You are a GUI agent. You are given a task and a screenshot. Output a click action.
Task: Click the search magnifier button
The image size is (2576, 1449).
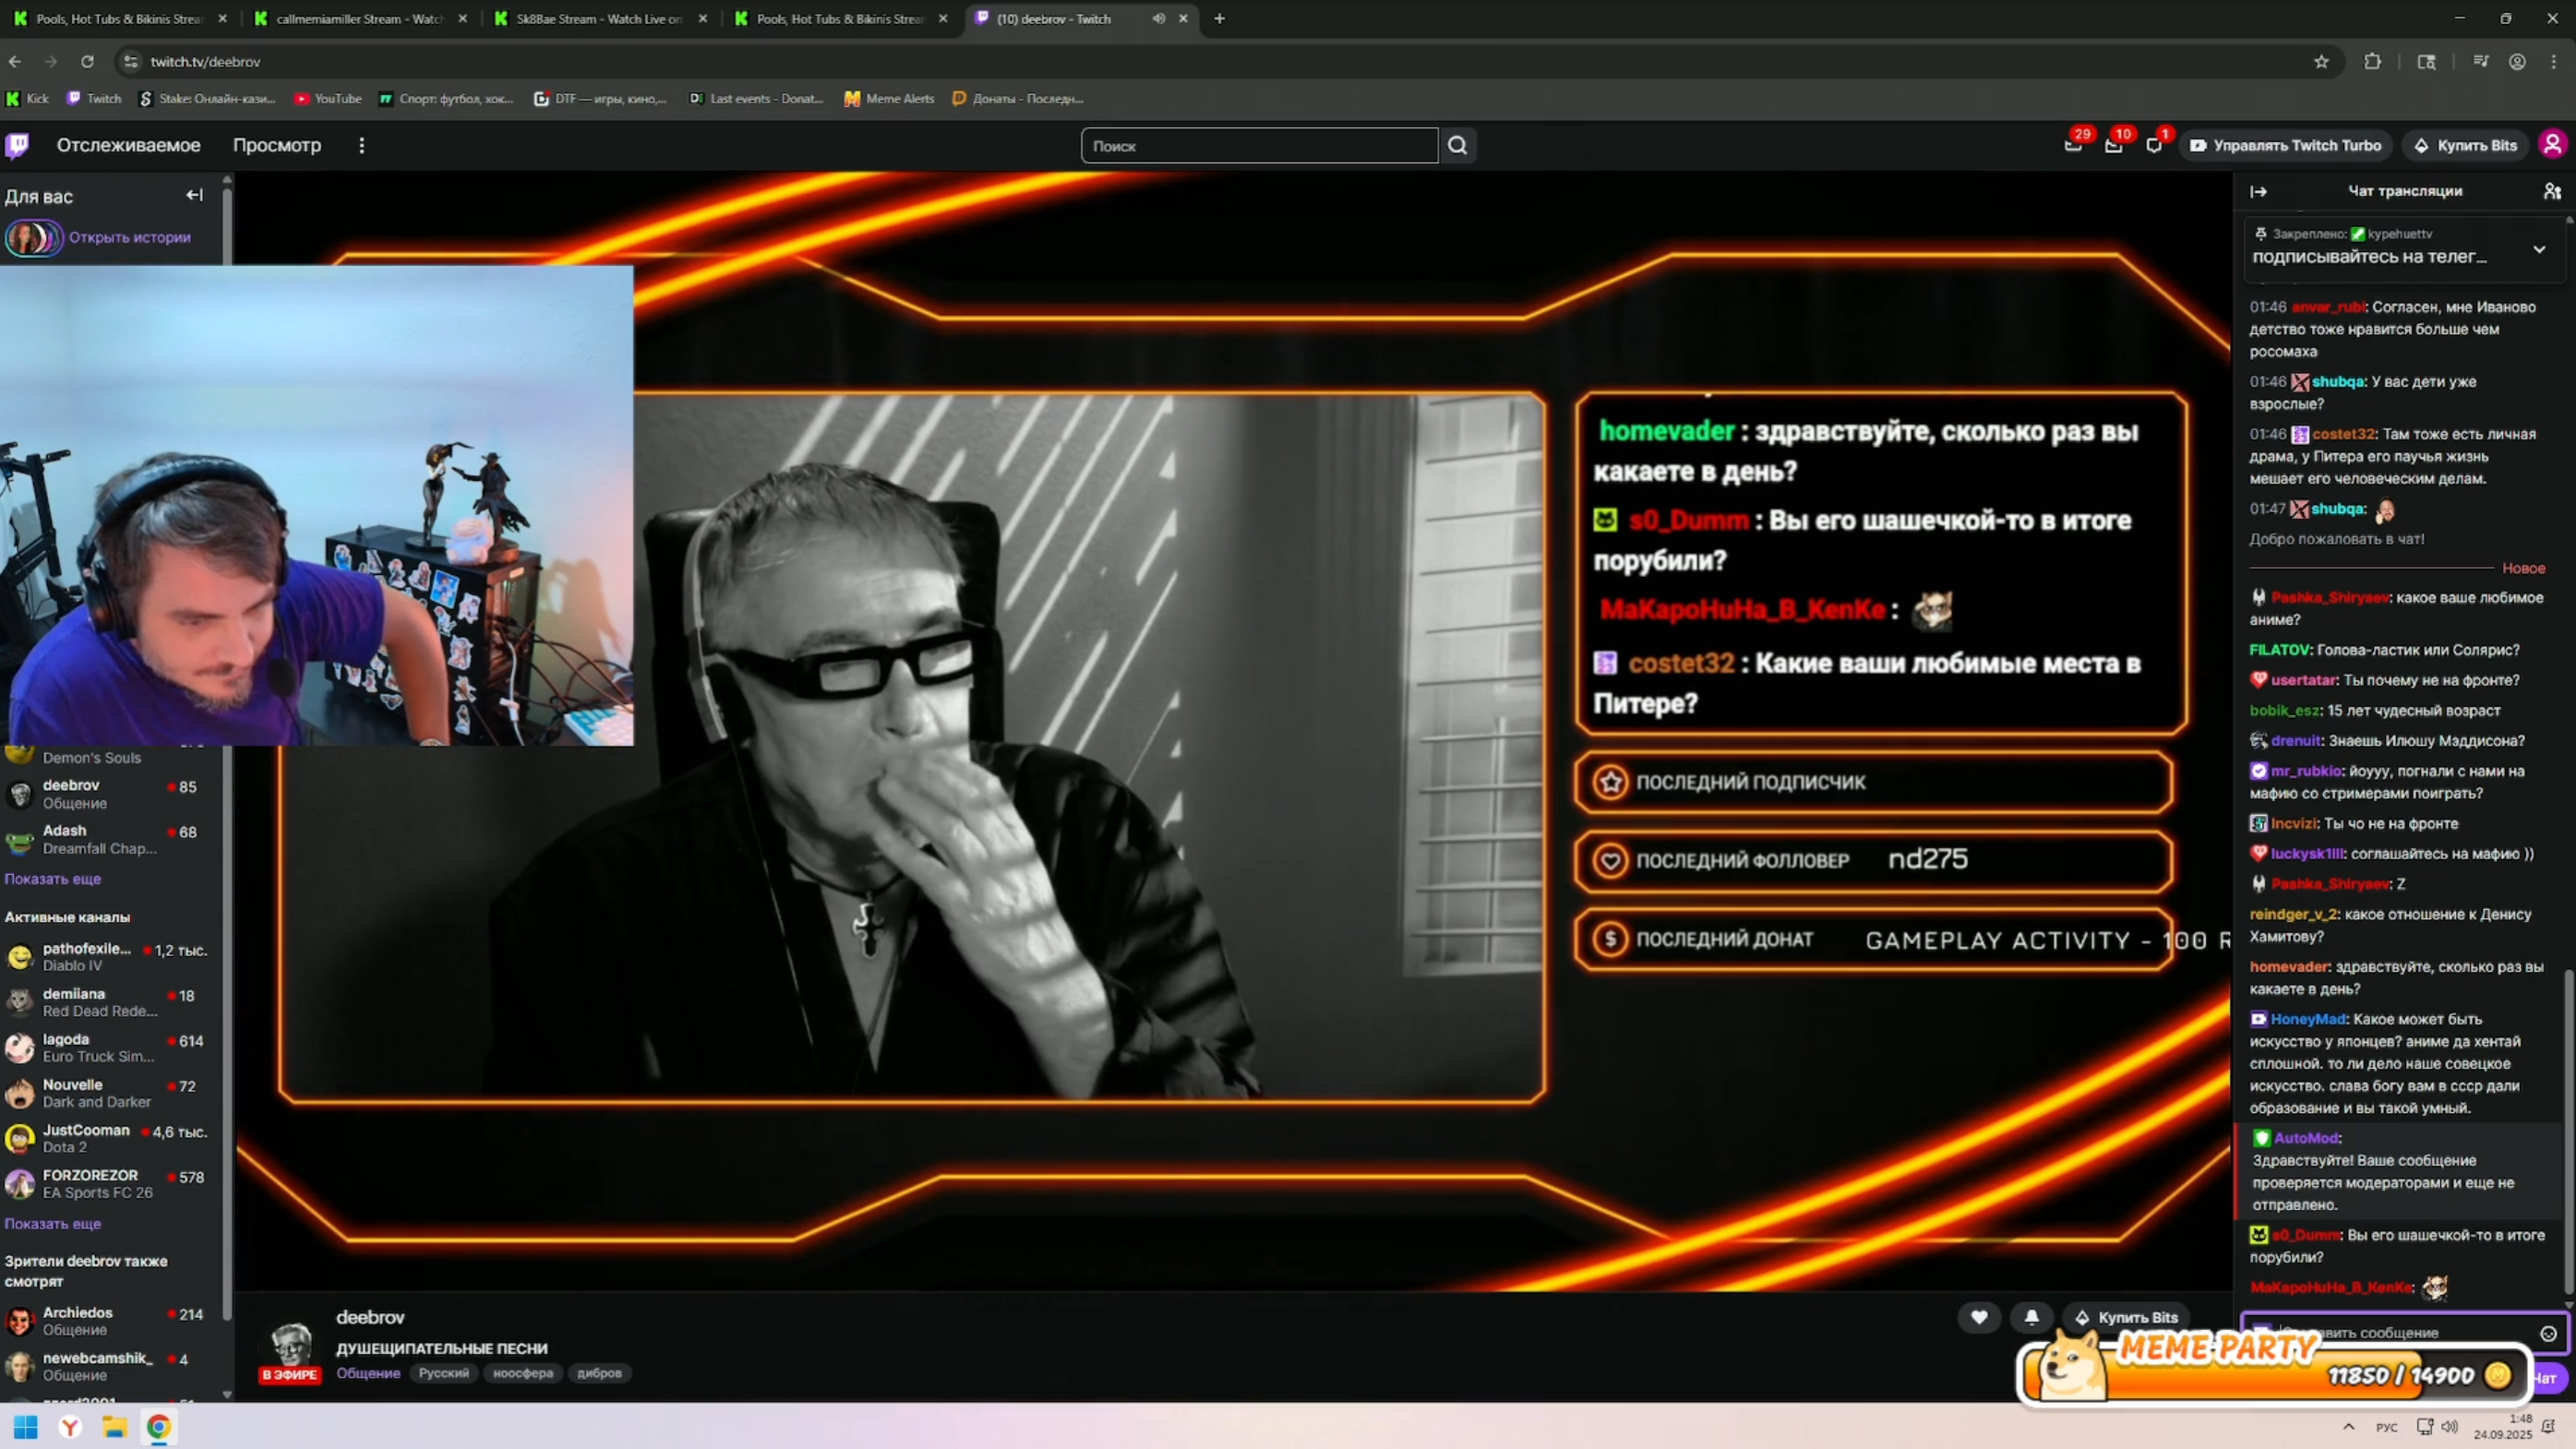click(x=1457, y=145)
